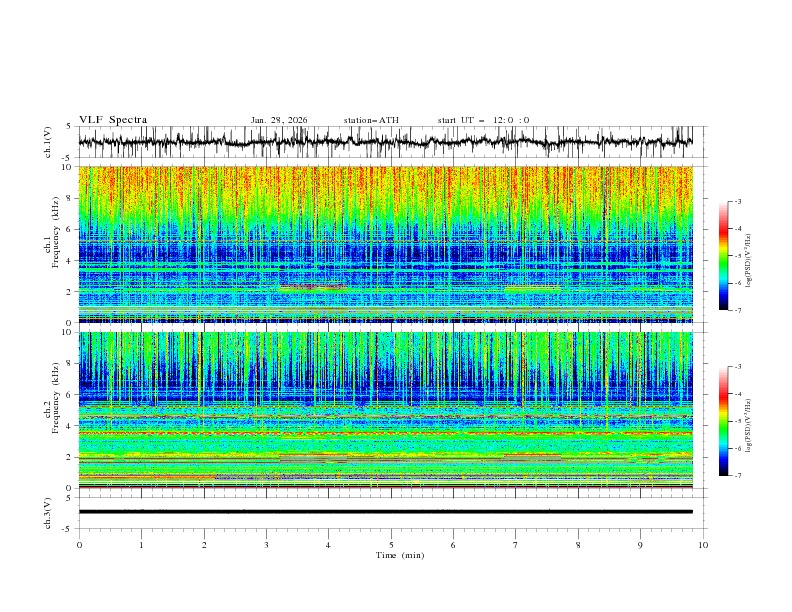This screenshot has height=612, width=792.
Task: Click the "Time (min)" axis label
Action: 400,555
